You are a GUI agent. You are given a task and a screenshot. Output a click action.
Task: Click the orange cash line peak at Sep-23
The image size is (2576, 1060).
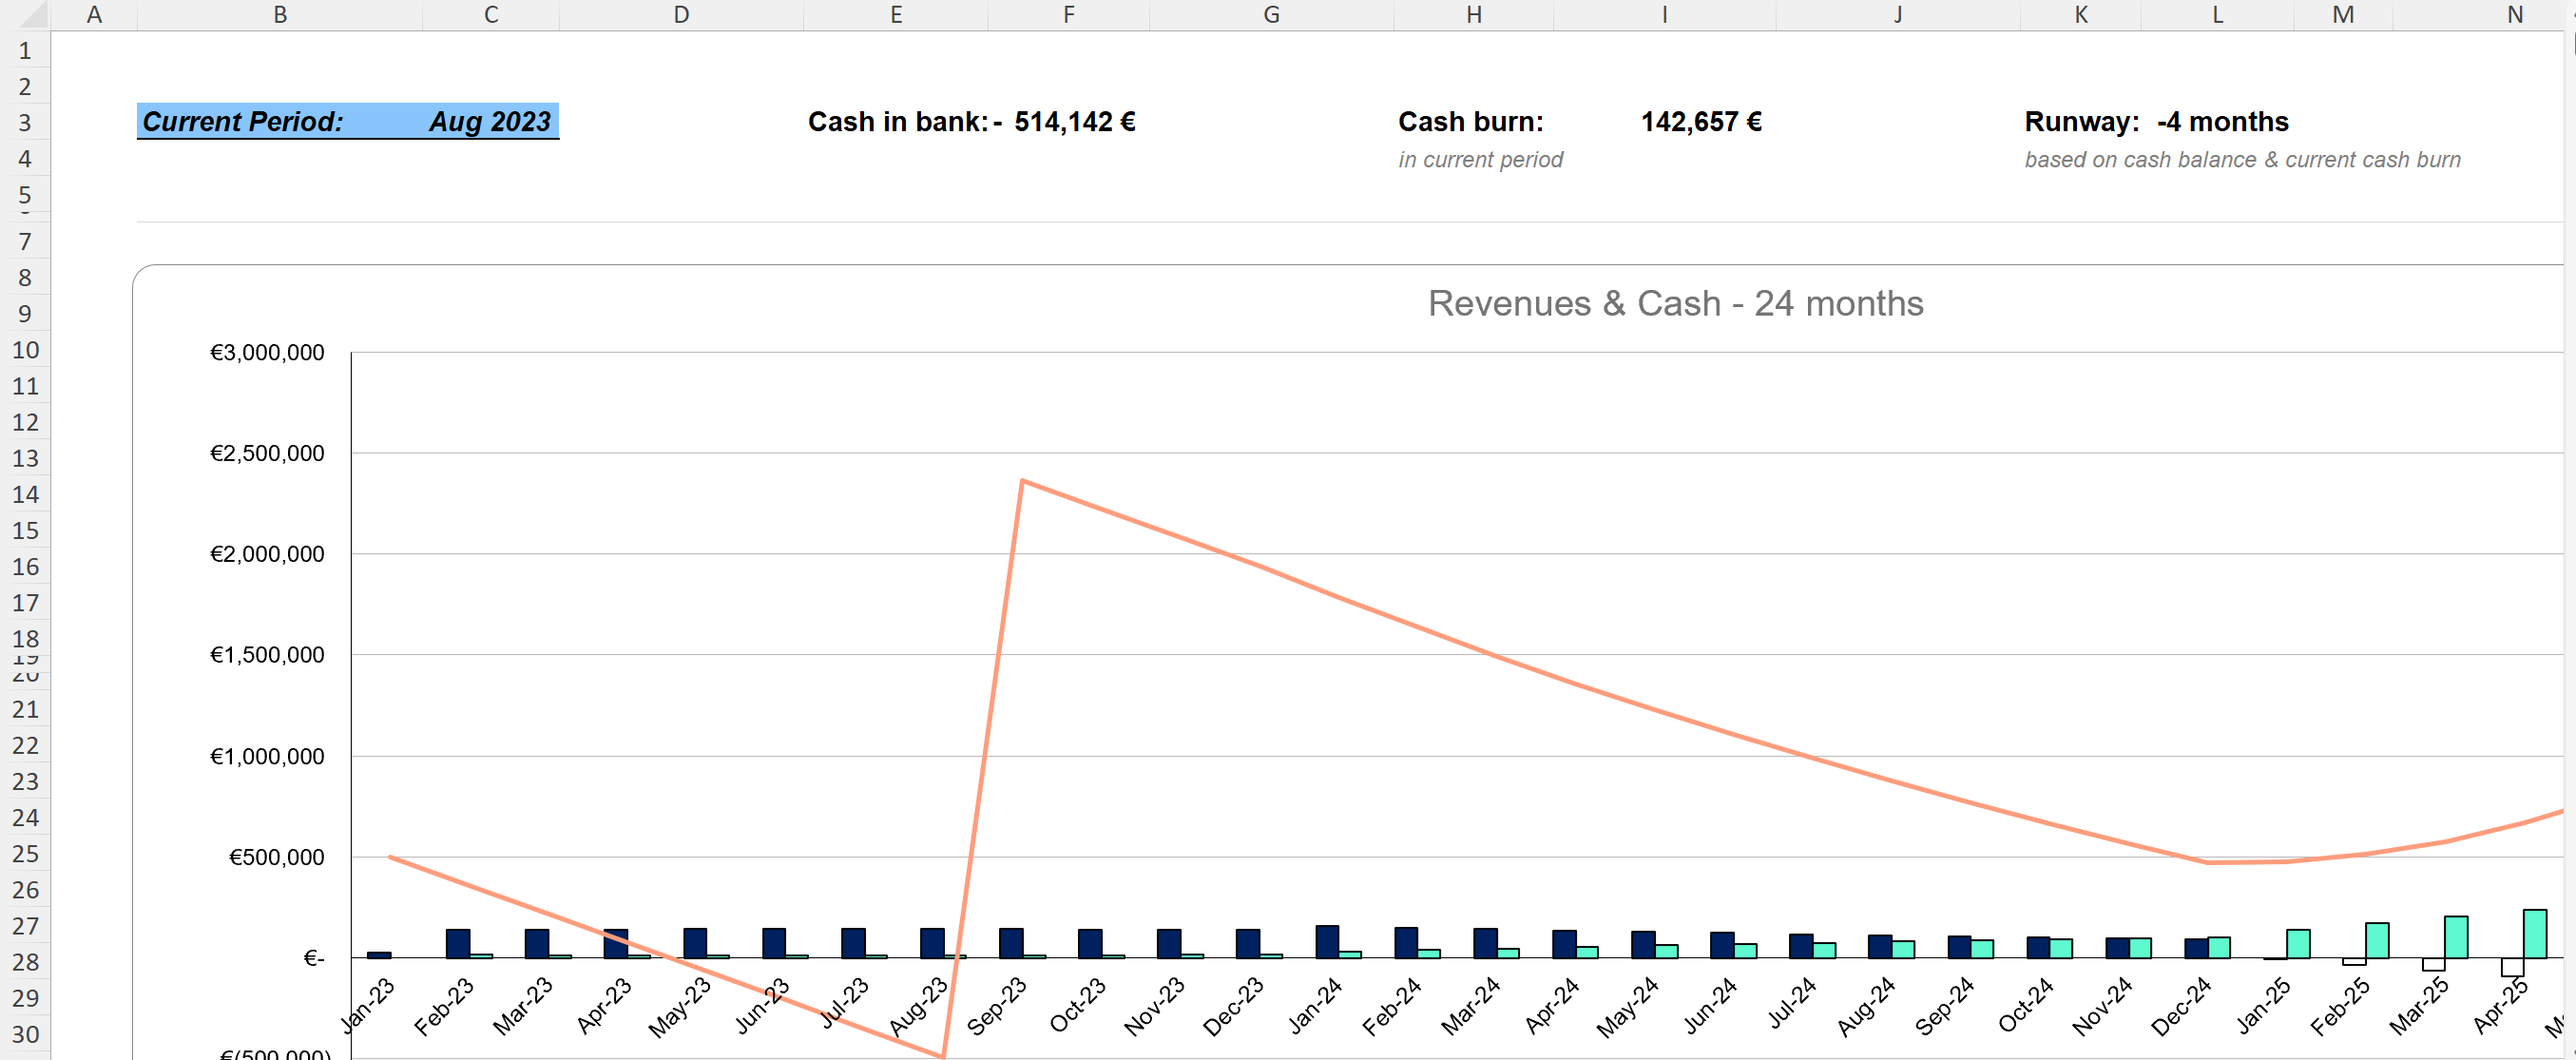coord(1022,481)
